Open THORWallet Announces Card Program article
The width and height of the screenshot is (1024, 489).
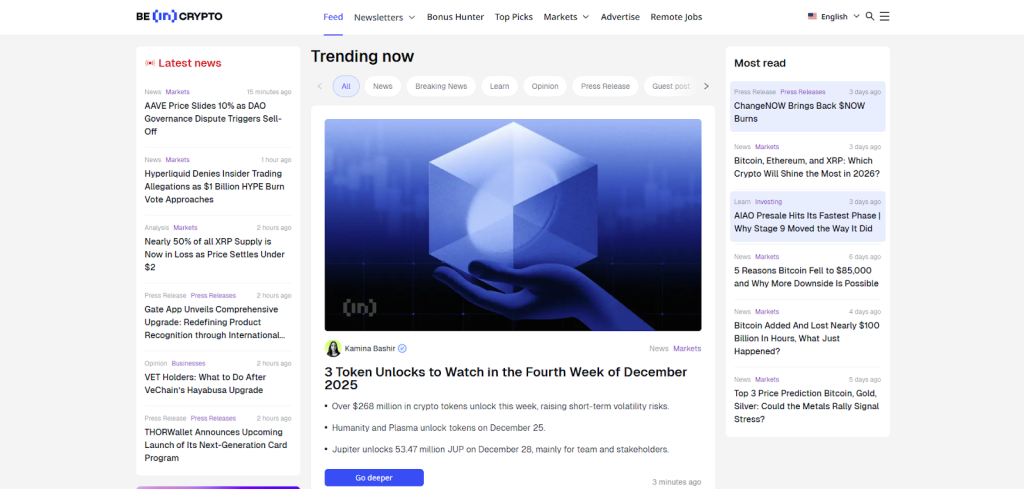(216, 445)
